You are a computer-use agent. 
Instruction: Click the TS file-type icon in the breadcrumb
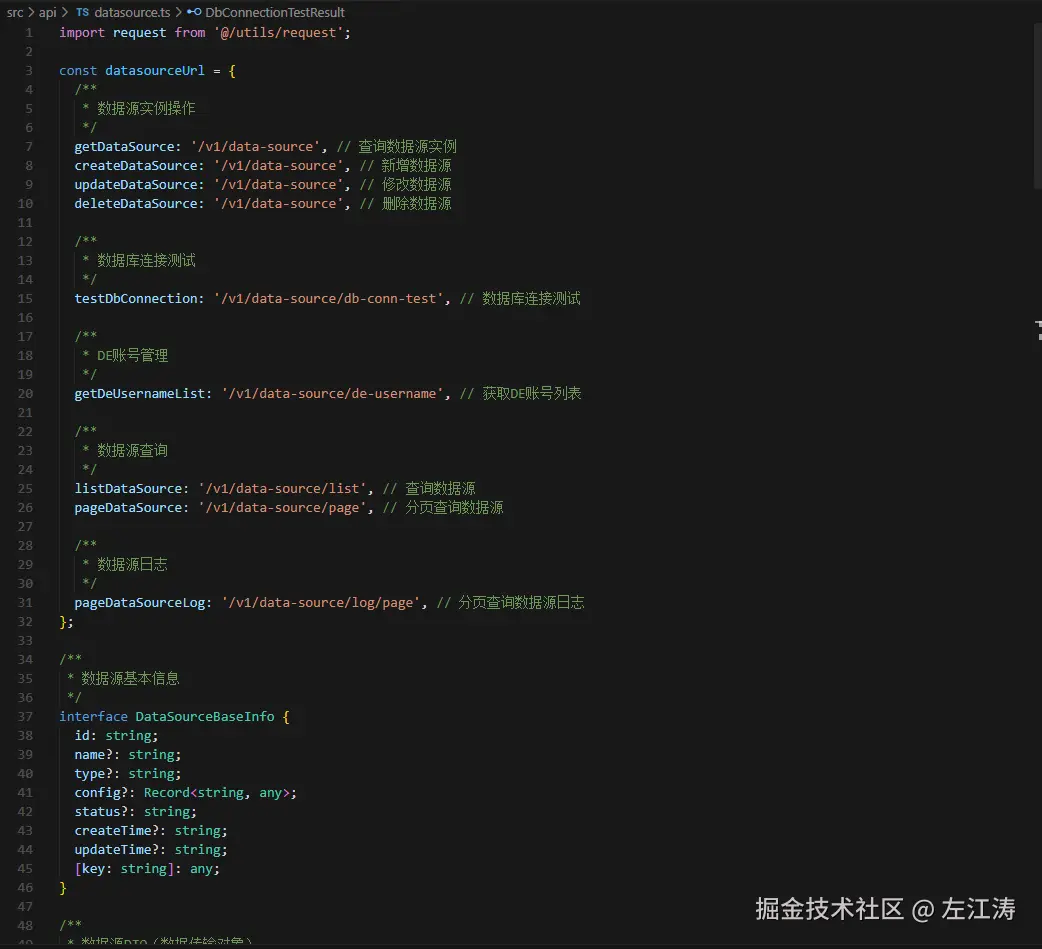point(82,12)
